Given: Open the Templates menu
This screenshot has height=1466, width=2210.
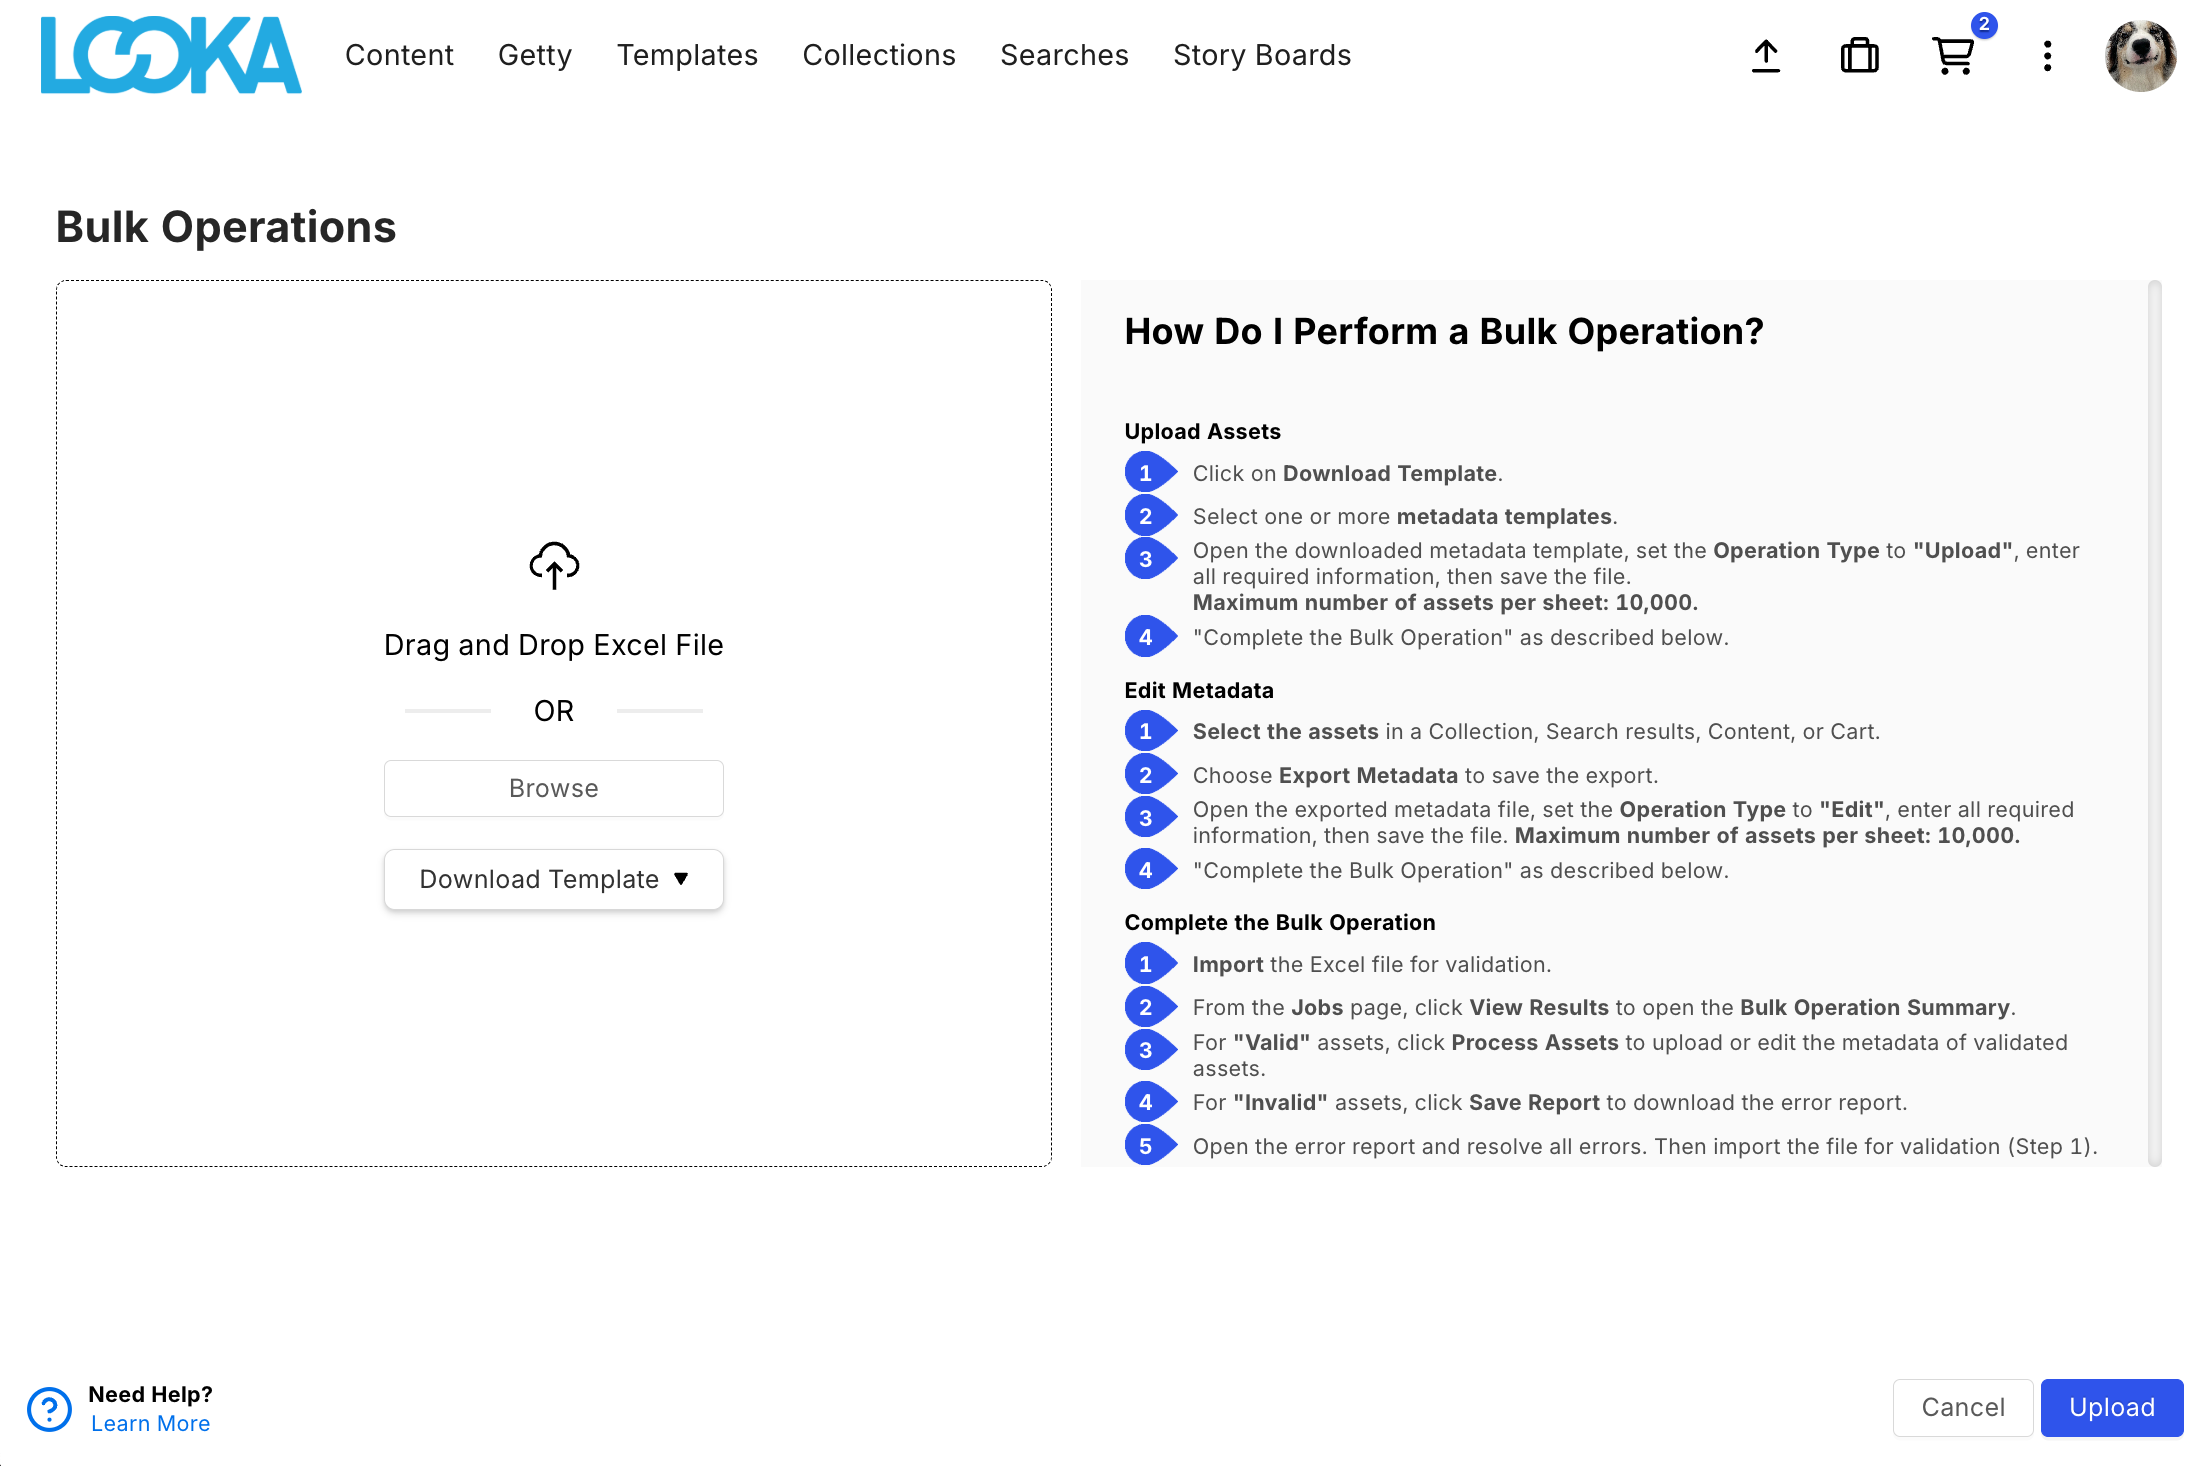Looking at the screenshot, I should point(687,55).
